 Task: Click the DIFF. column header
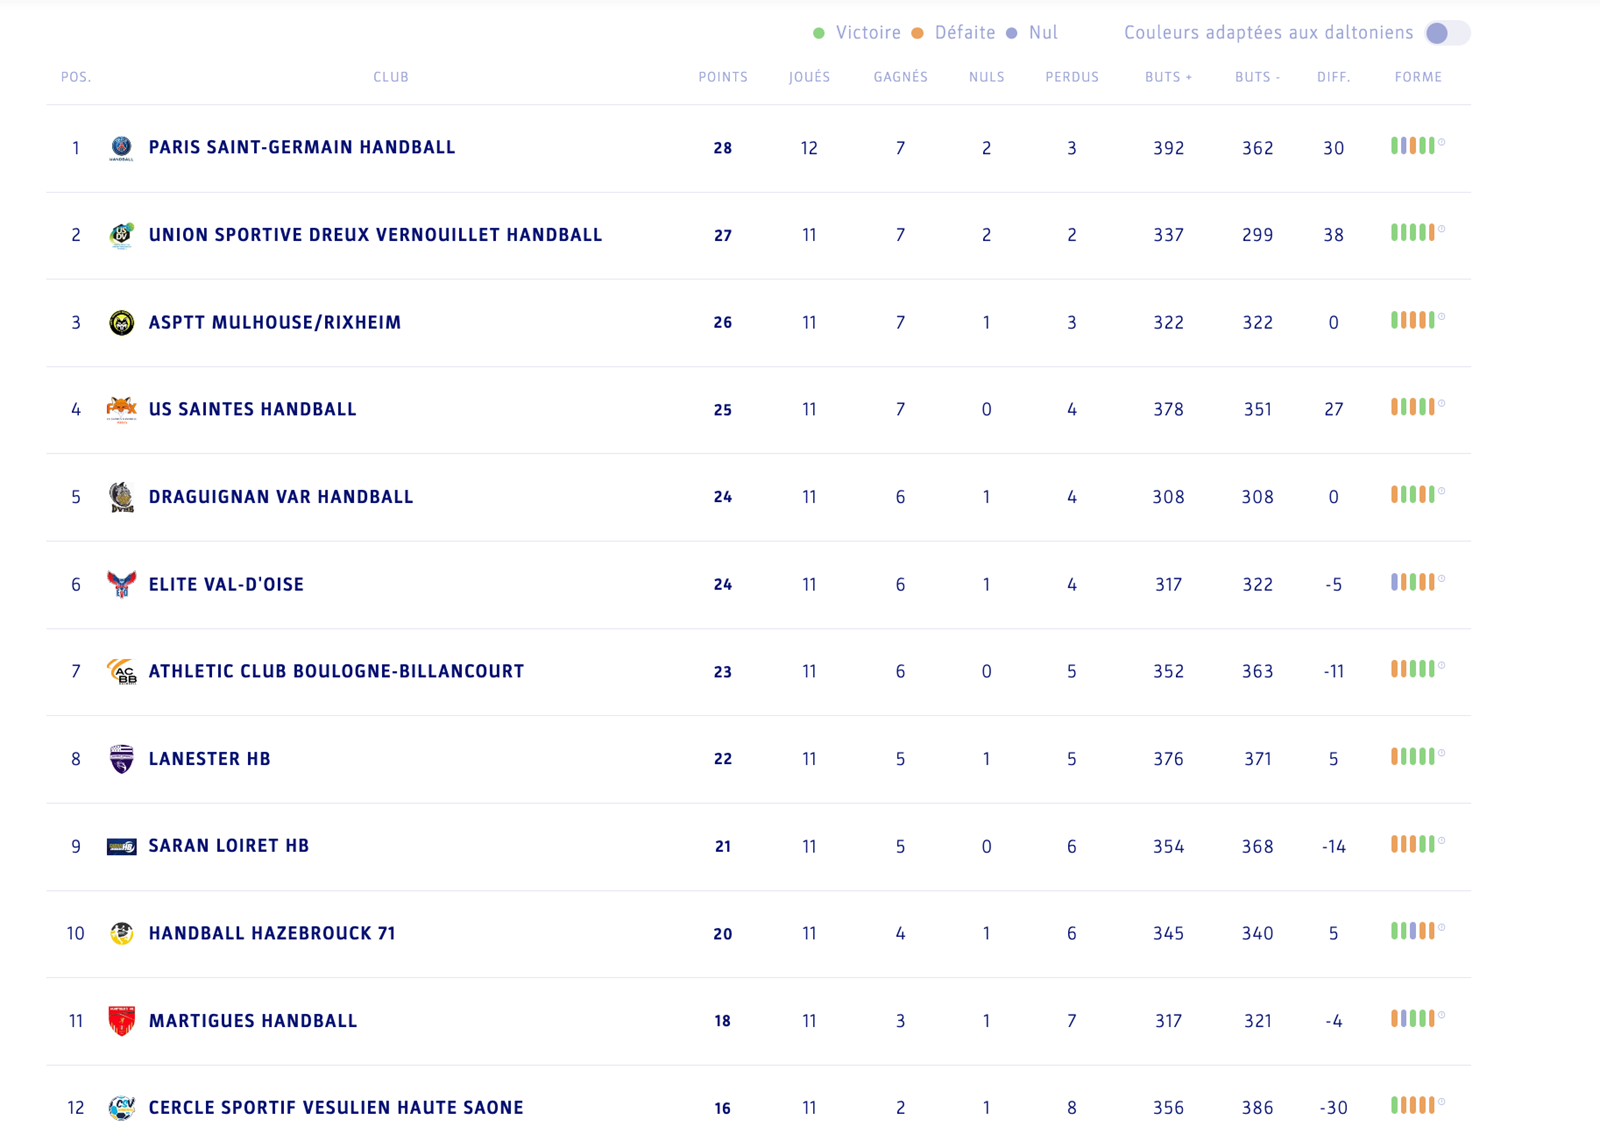pyautogui.click(x=1333, y=77)
